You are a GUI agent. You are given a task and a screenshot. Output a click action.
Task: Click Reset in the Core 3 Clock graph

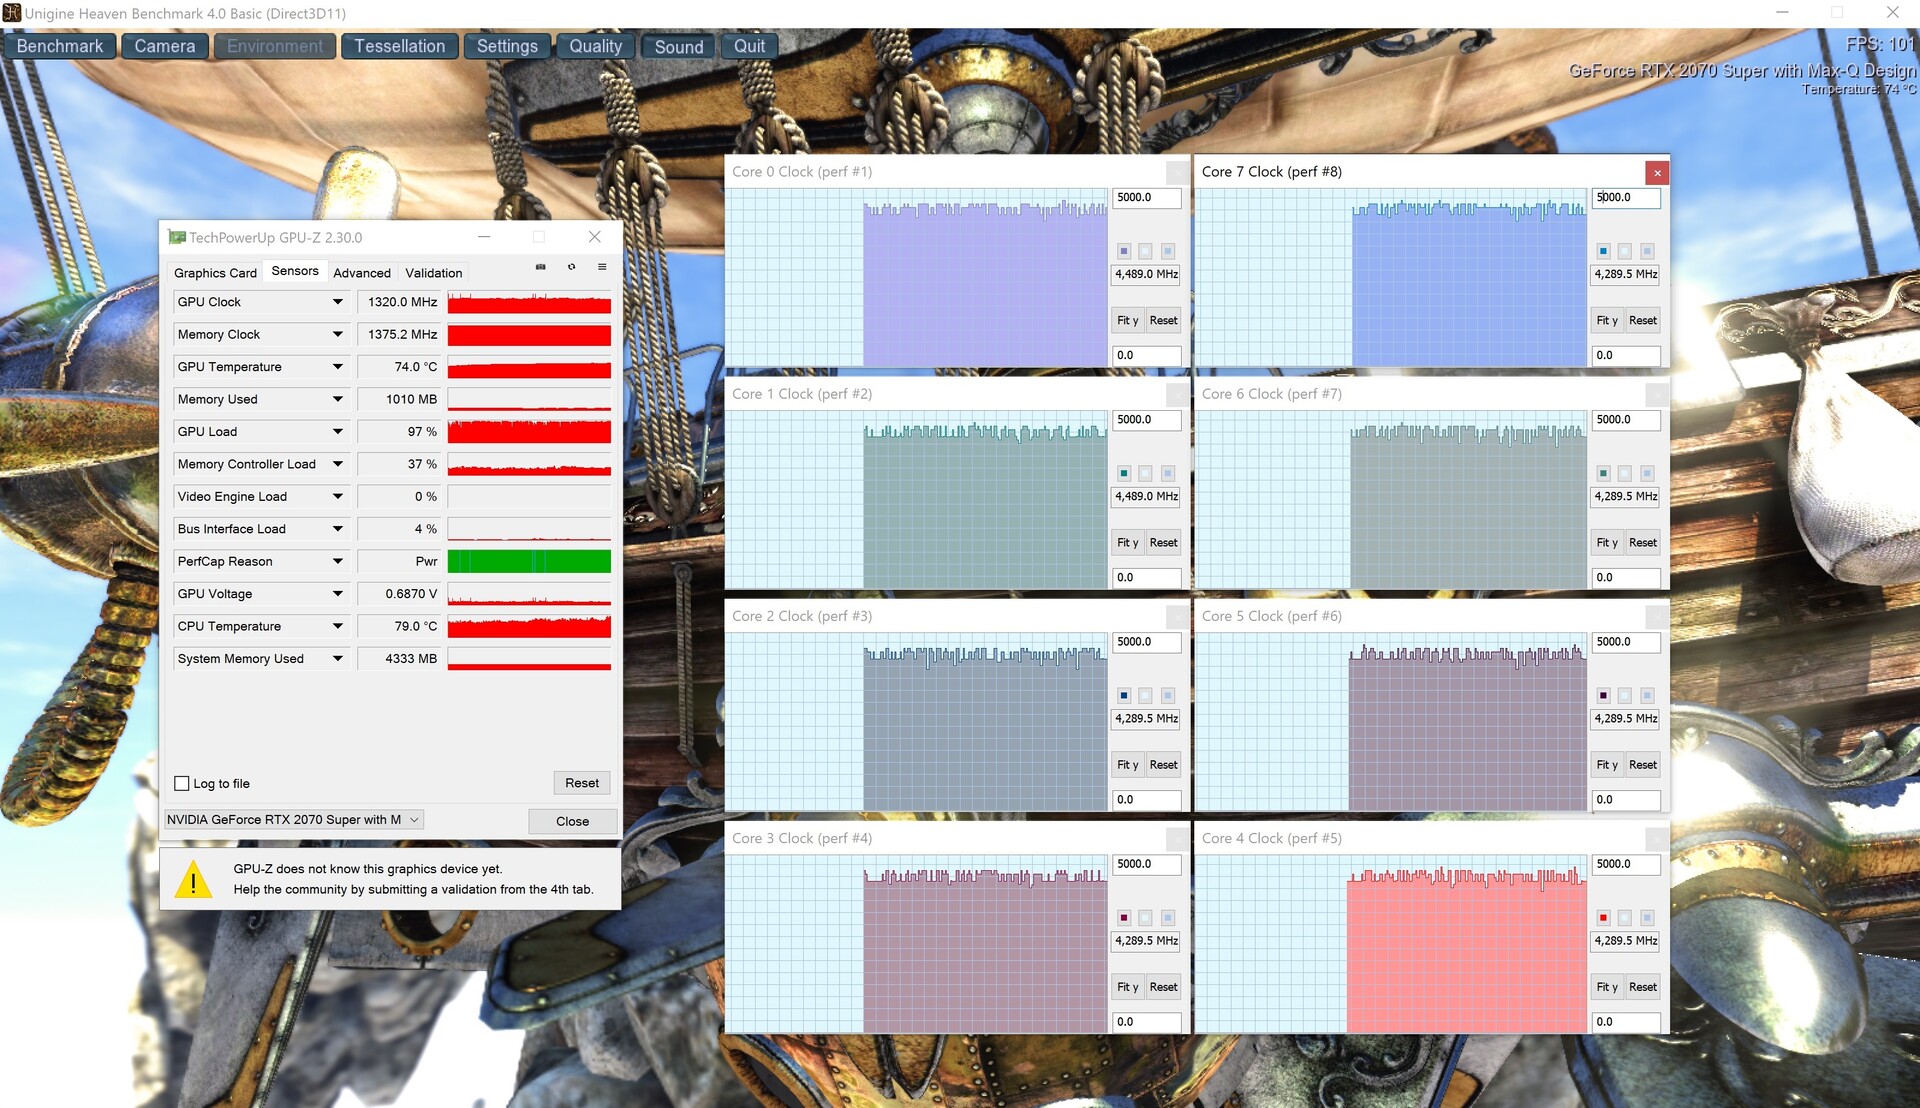[x=1163, y=986]
